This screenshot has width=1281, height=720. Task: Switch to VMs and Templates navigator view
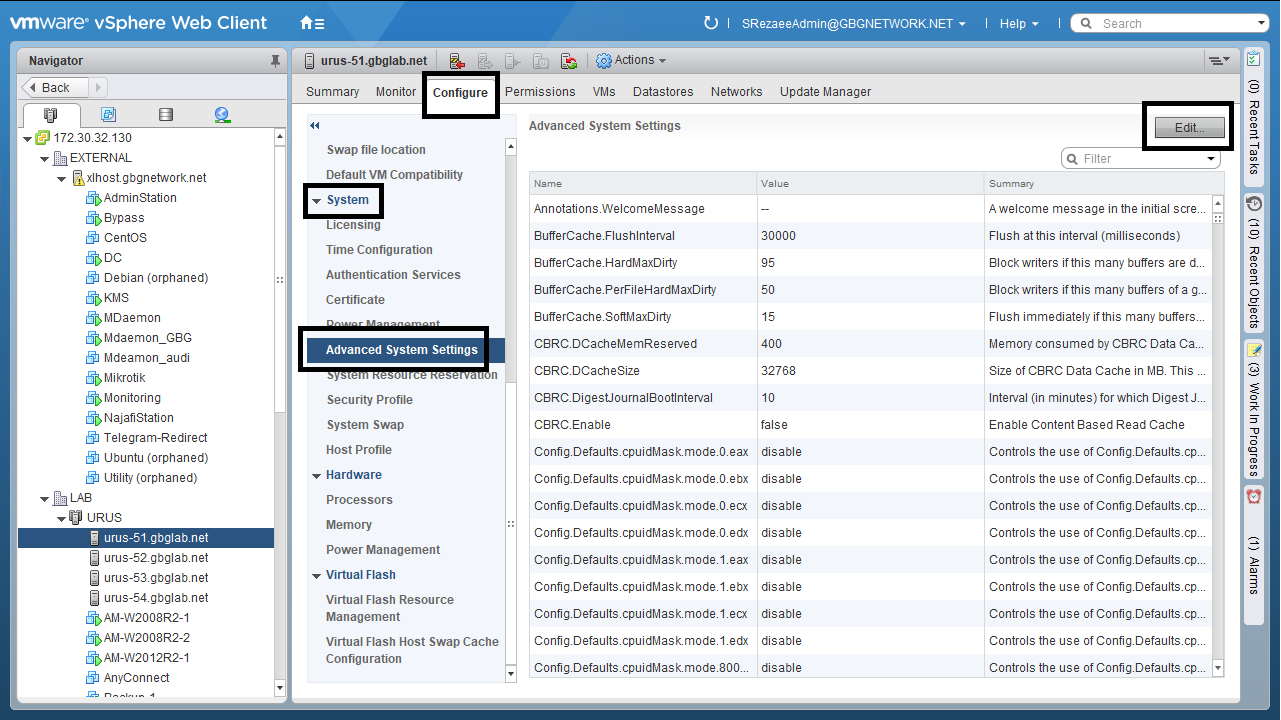pos(108,115)
